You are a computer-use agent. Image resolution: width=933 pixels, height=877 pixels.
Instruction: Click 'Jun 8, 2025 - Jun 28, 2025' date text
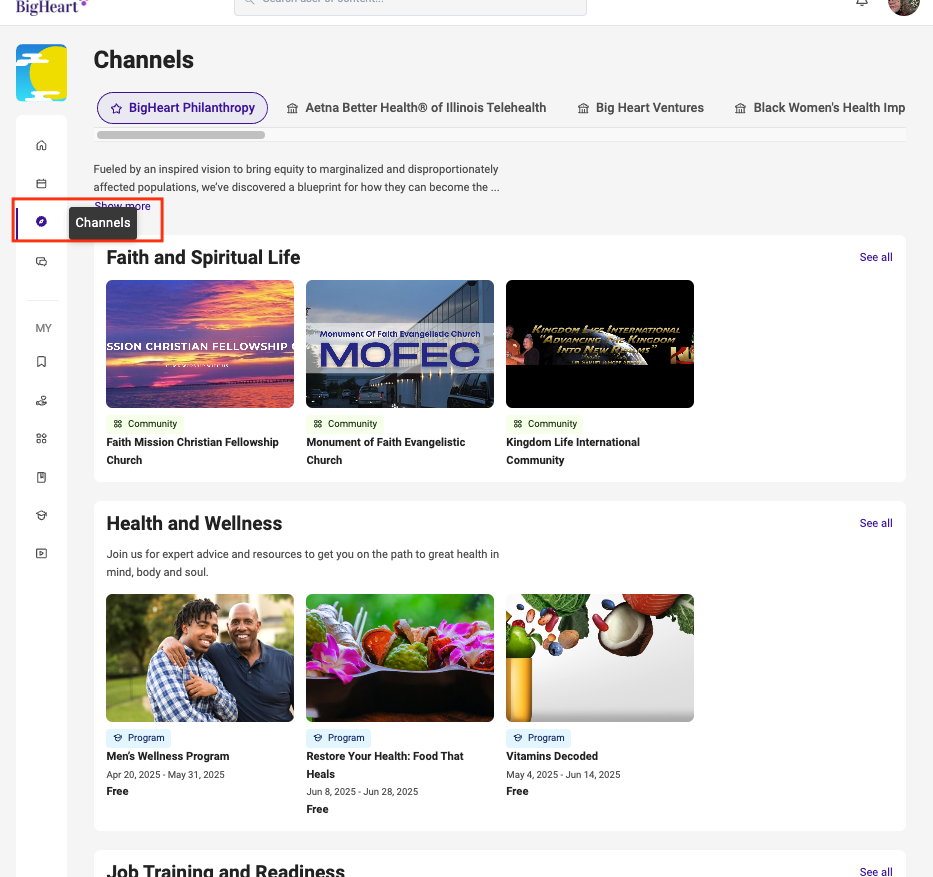[x=362, y=792]
